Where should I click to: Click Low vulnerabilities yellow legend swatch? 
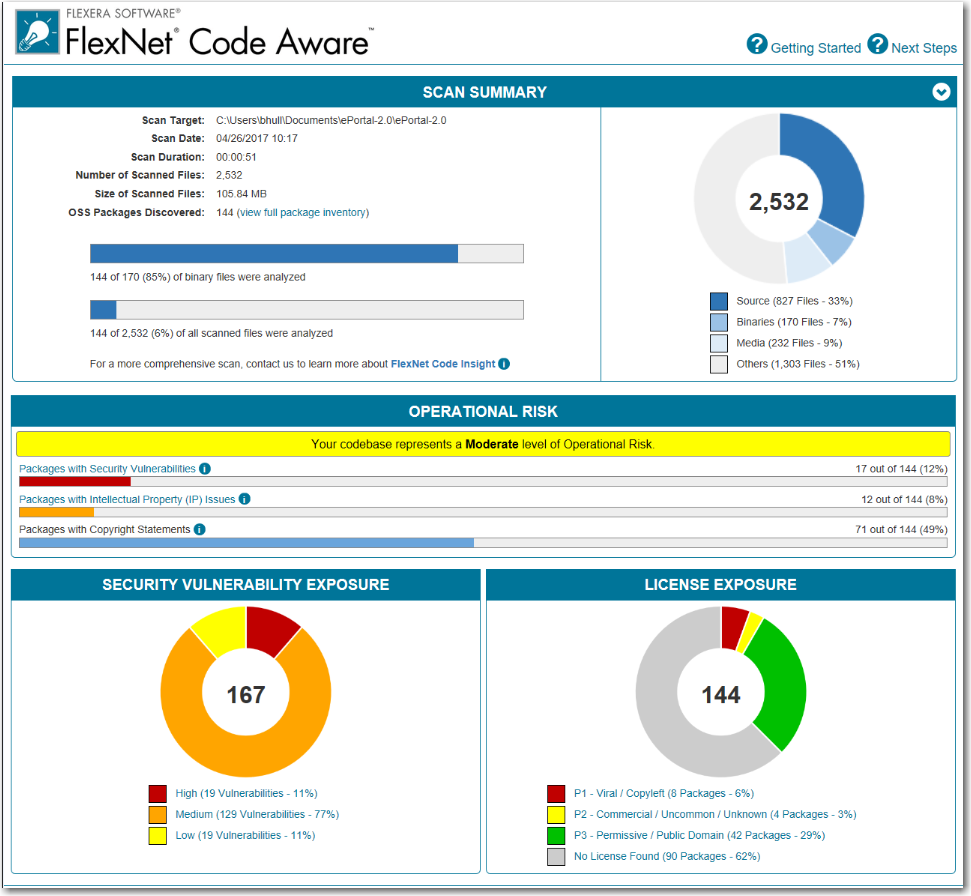(158, 835)
